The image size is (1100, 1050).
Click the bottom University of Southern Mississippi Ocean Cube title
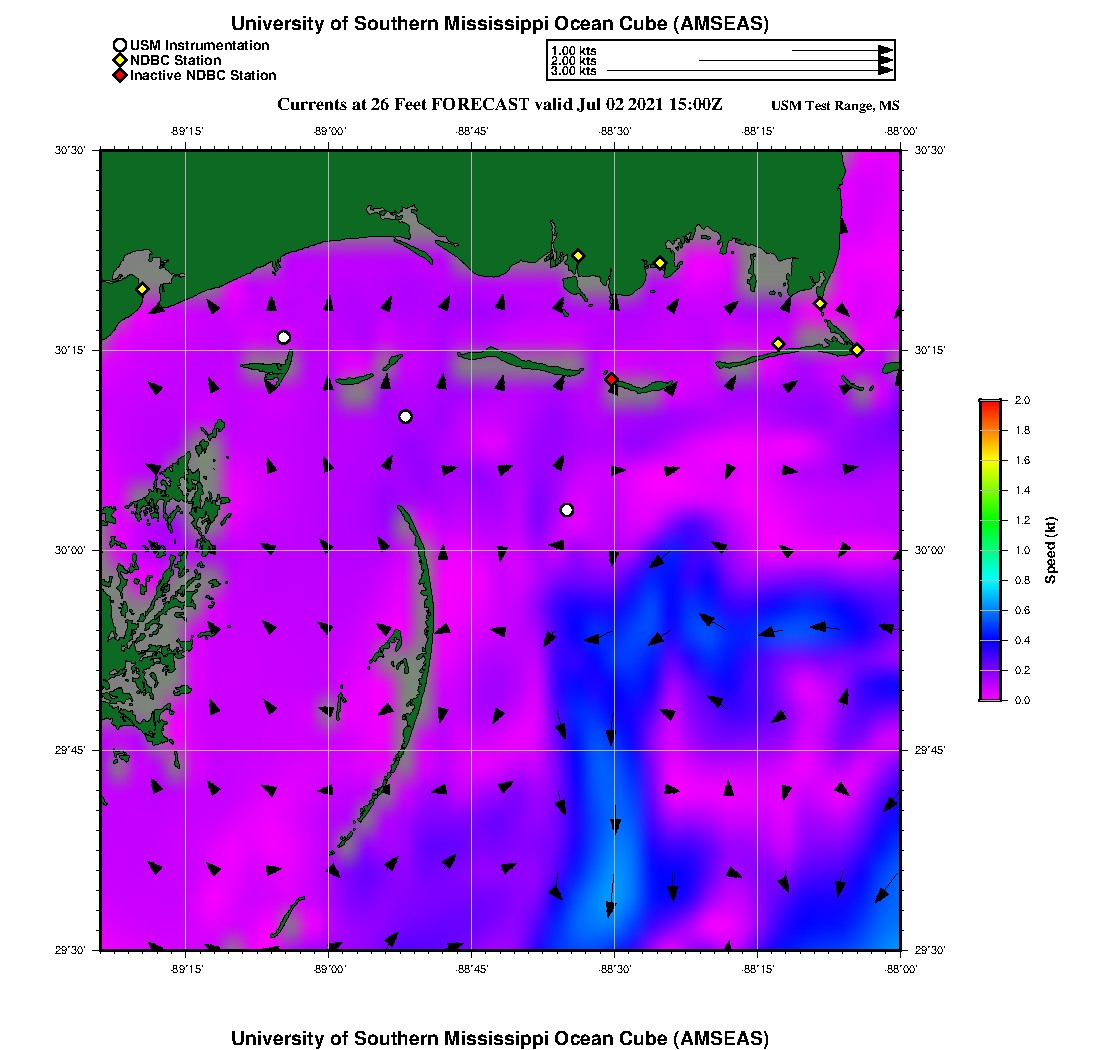[500, 1038]
